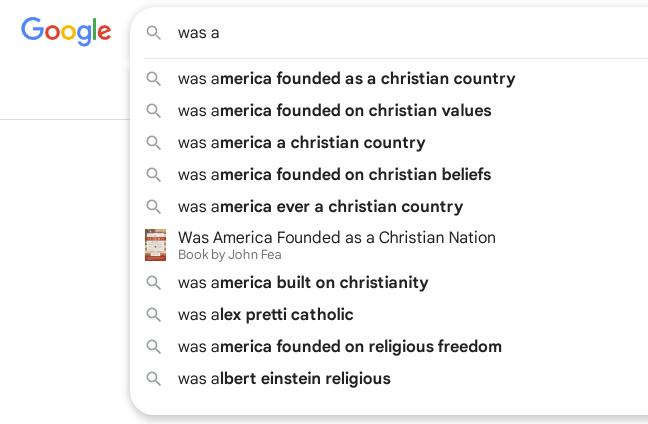Select 'was alex pretti catholic' suggestion

[265, 314]
